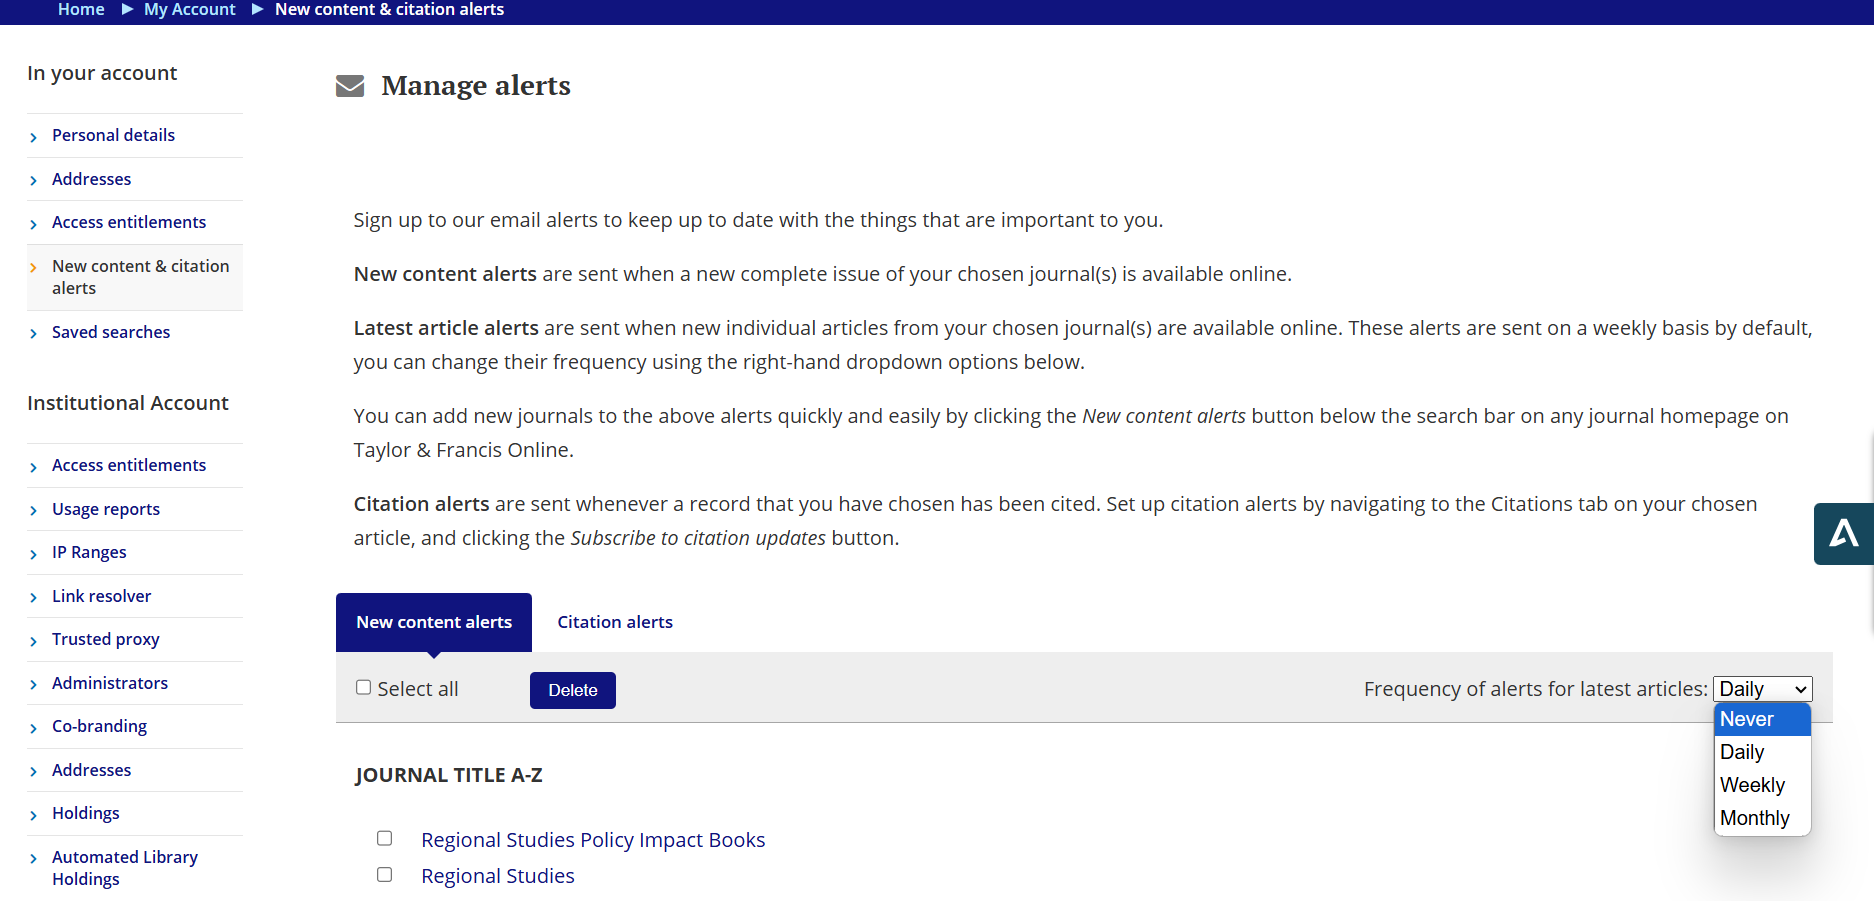Click the chevron beside Personal details
This screenshot has height=901, width=1874.
[35, 135]
